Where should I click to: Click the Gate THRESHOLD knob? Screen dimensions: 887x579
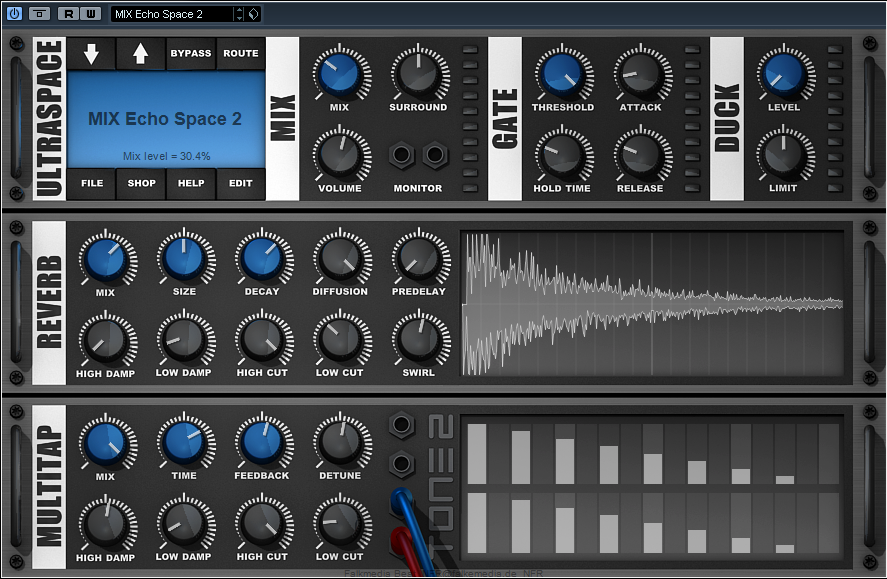pos(563,74)
